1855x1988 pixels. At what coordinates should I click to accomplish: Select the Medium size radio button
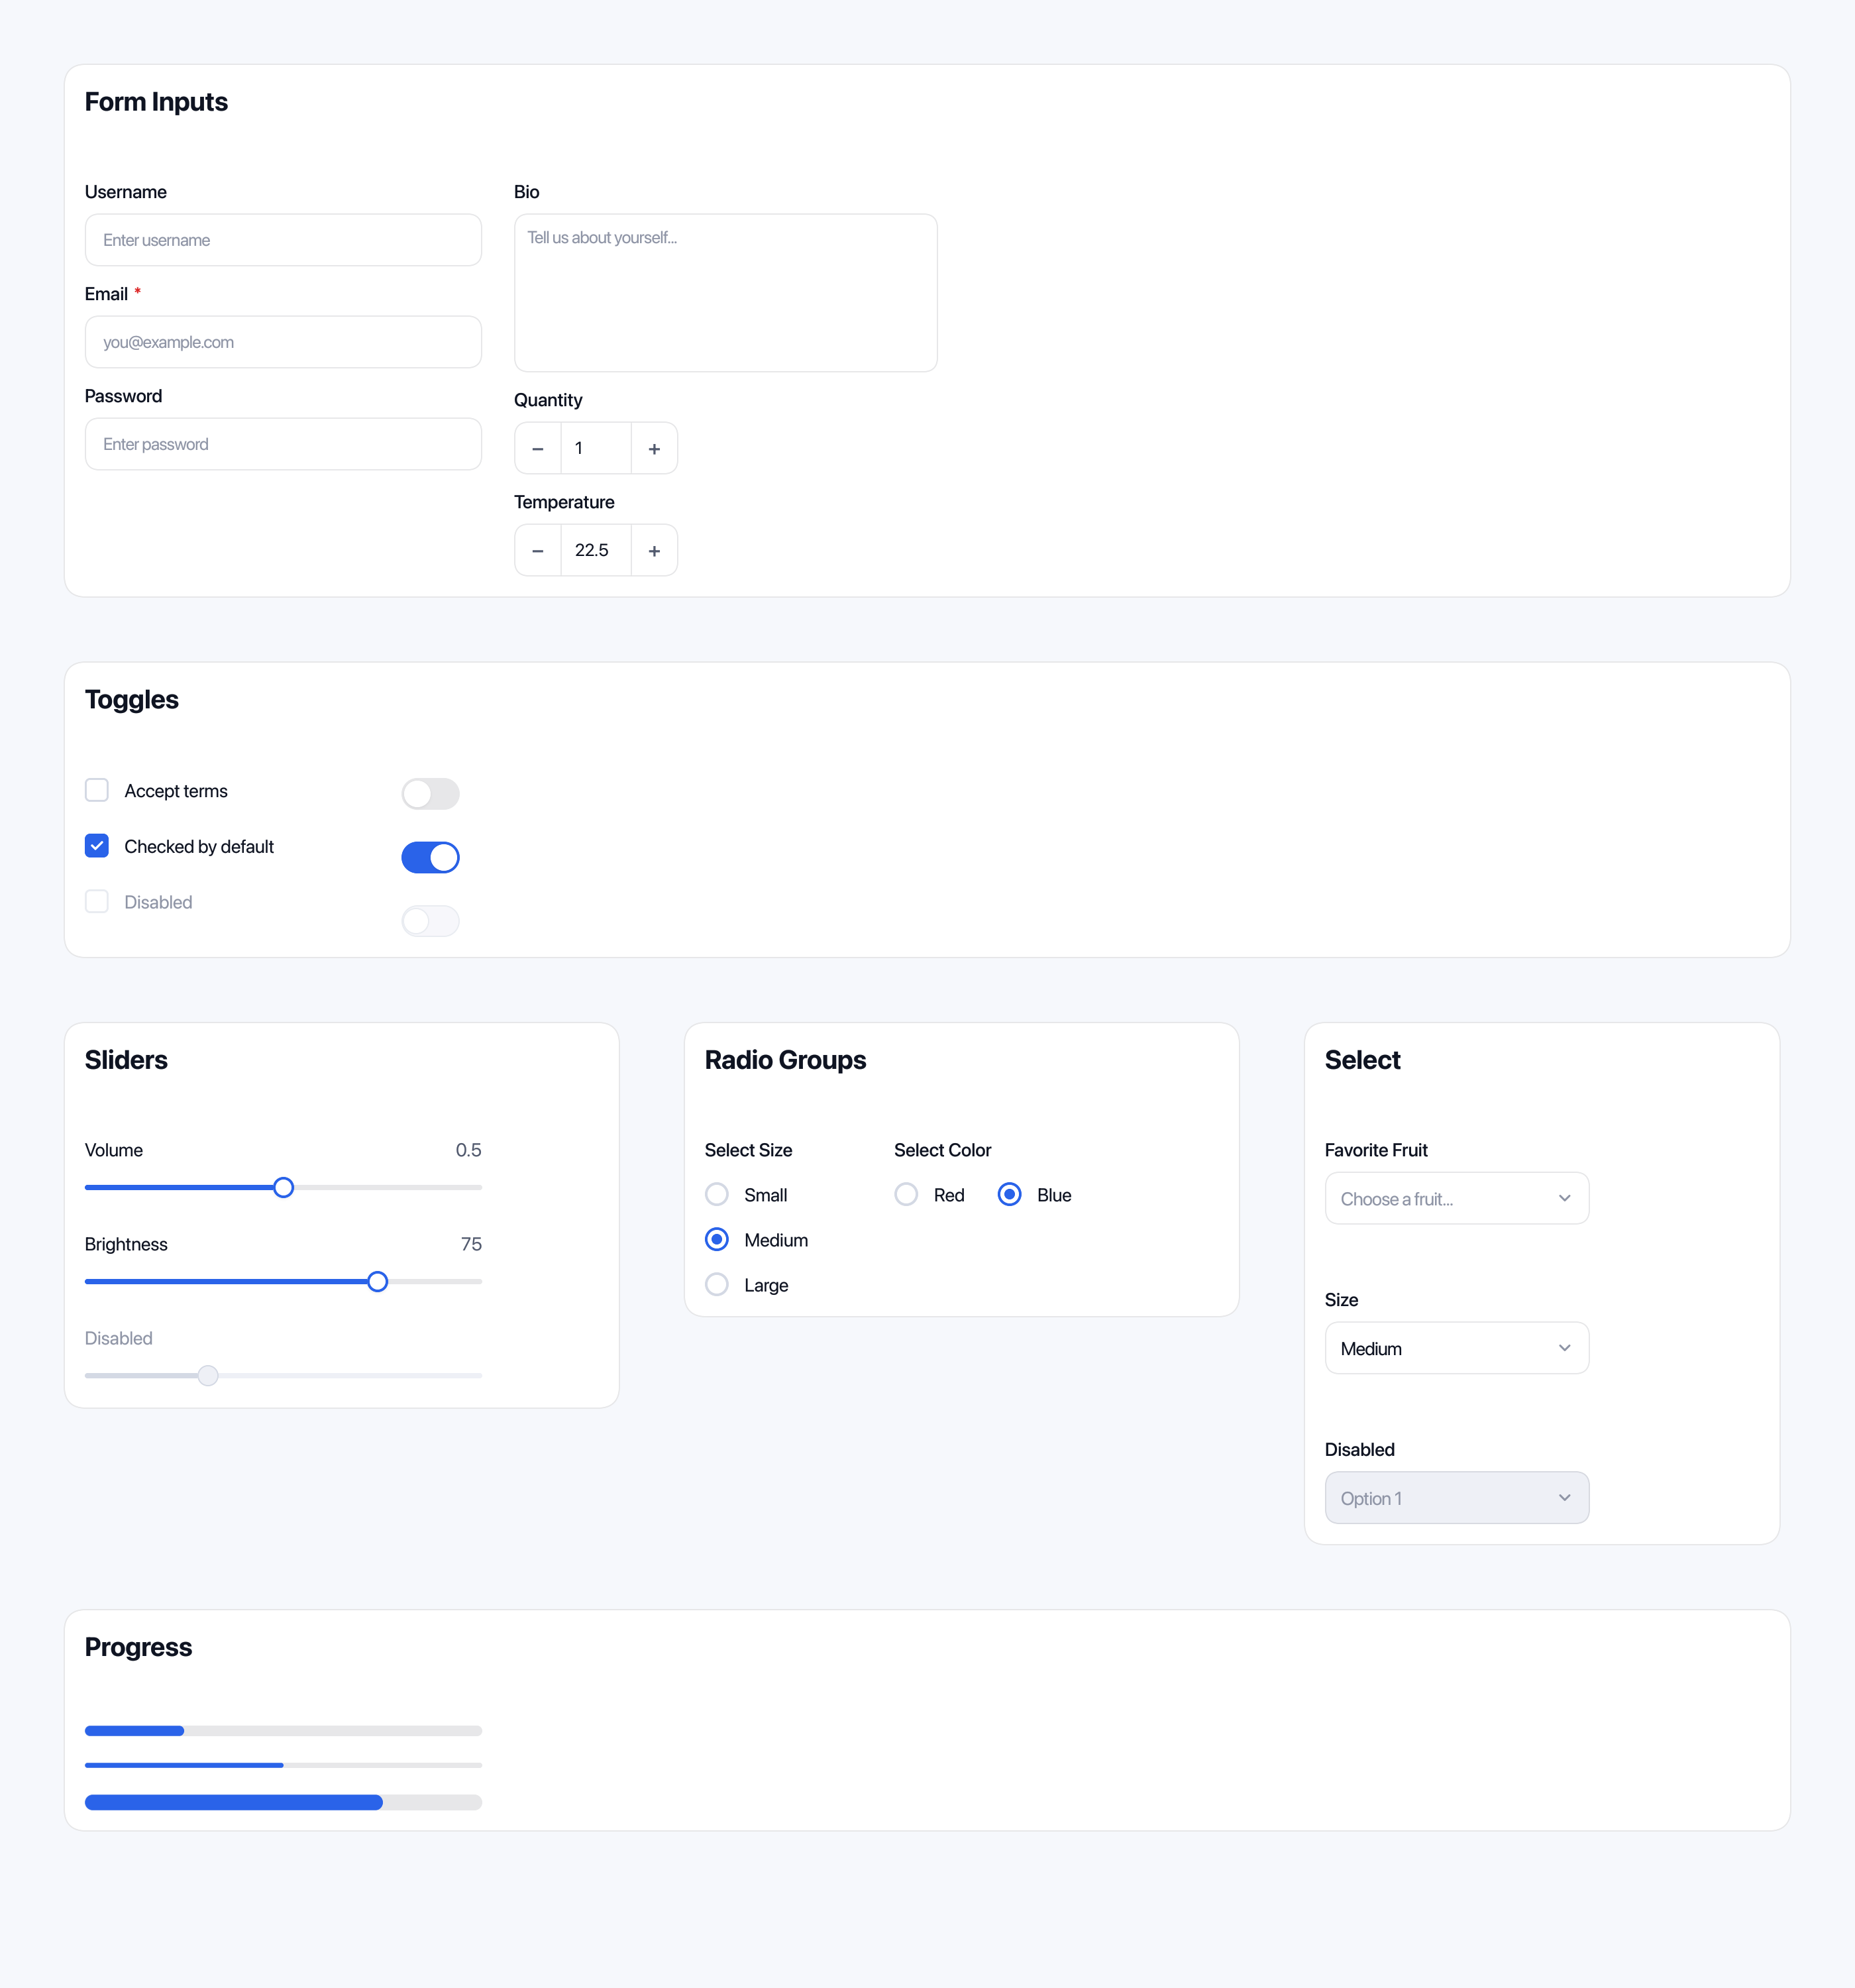[717, 1240]
